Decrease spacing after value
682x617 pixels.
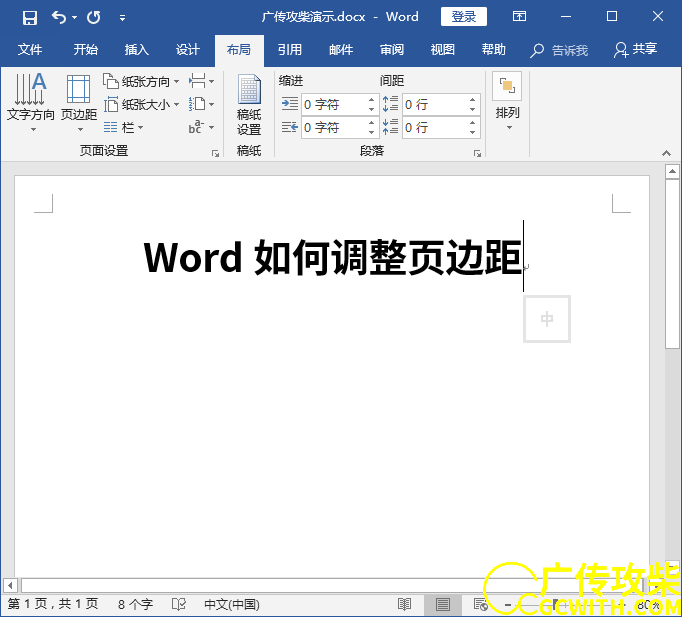point(473,133)
